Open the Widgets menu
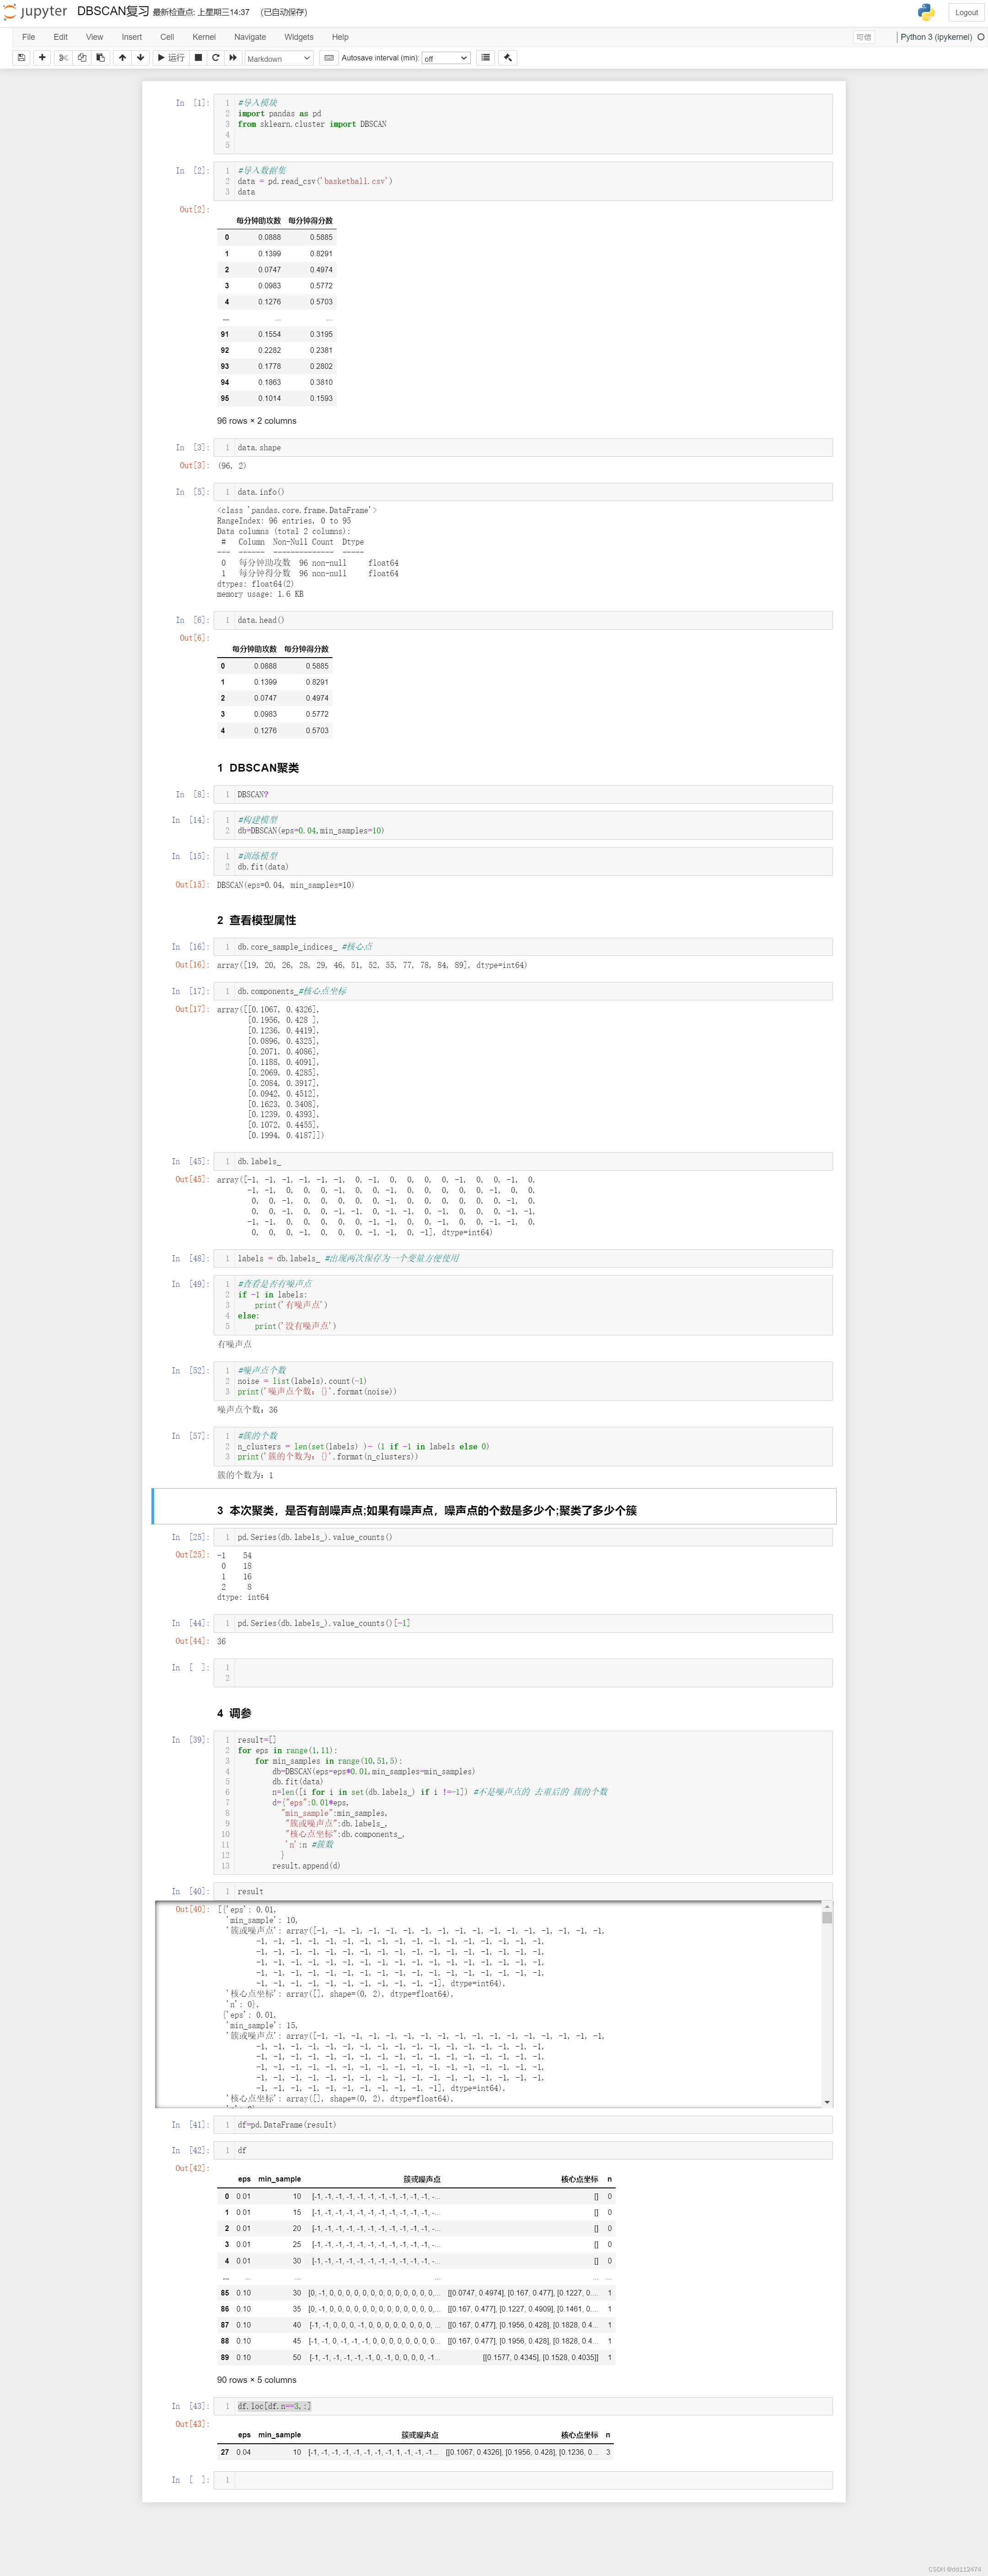The width and height of the screenshot is (988, 2576). 299,37
